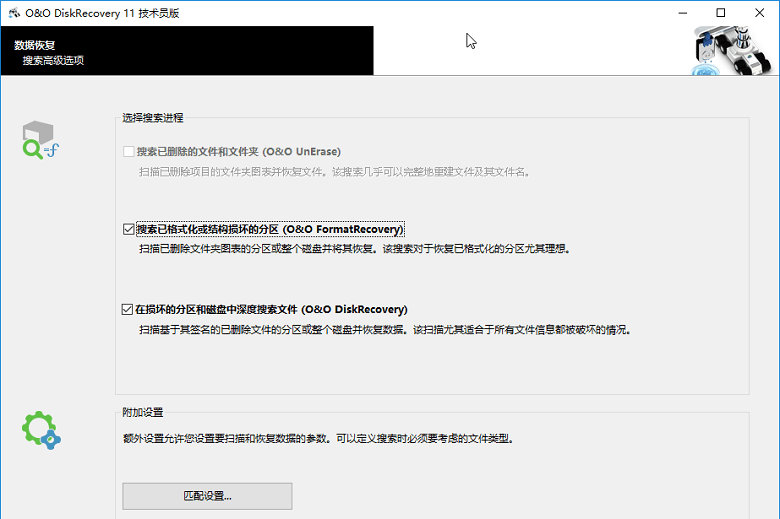Click the green gear additional settings icon
Screen dimensions: 780x519
pyautogui.click(x=41, y=430)
